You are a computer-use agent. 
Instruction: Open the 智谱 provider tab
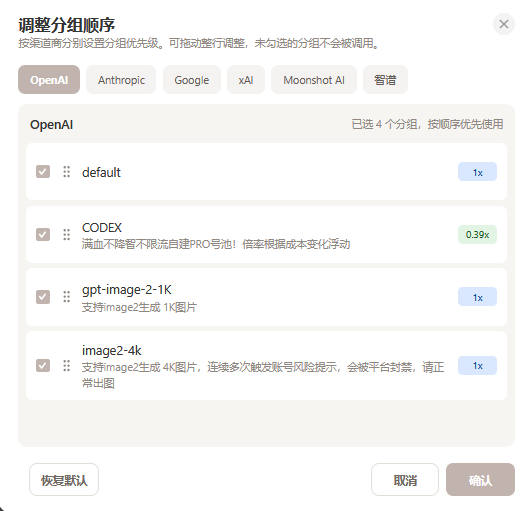(385, 80)
